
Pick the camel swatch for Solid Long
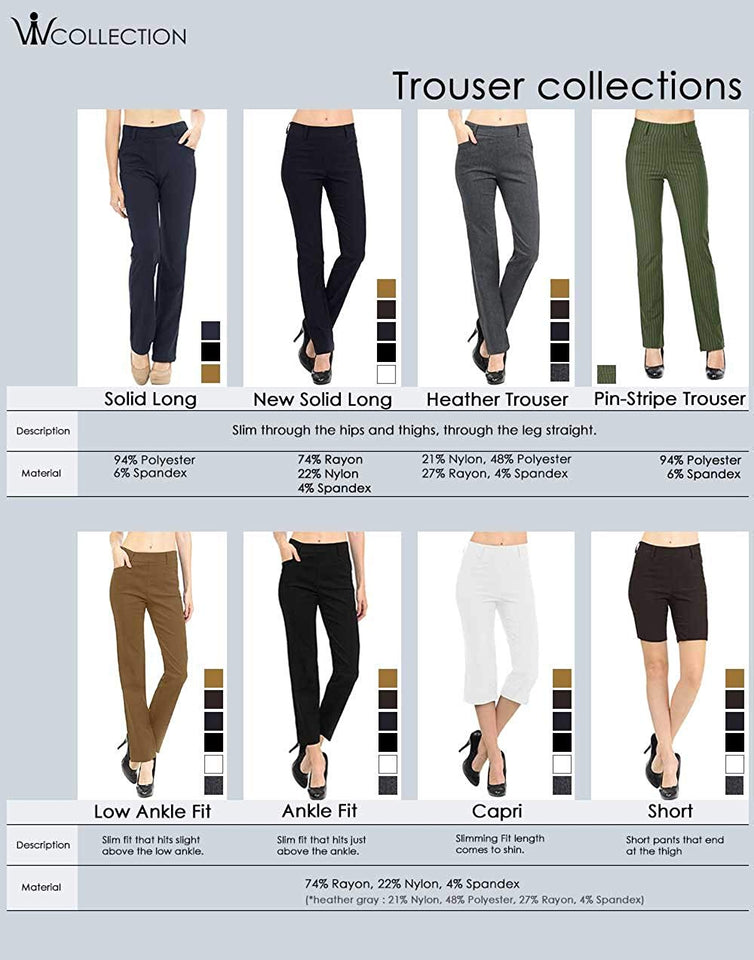(x=211, y=373)
